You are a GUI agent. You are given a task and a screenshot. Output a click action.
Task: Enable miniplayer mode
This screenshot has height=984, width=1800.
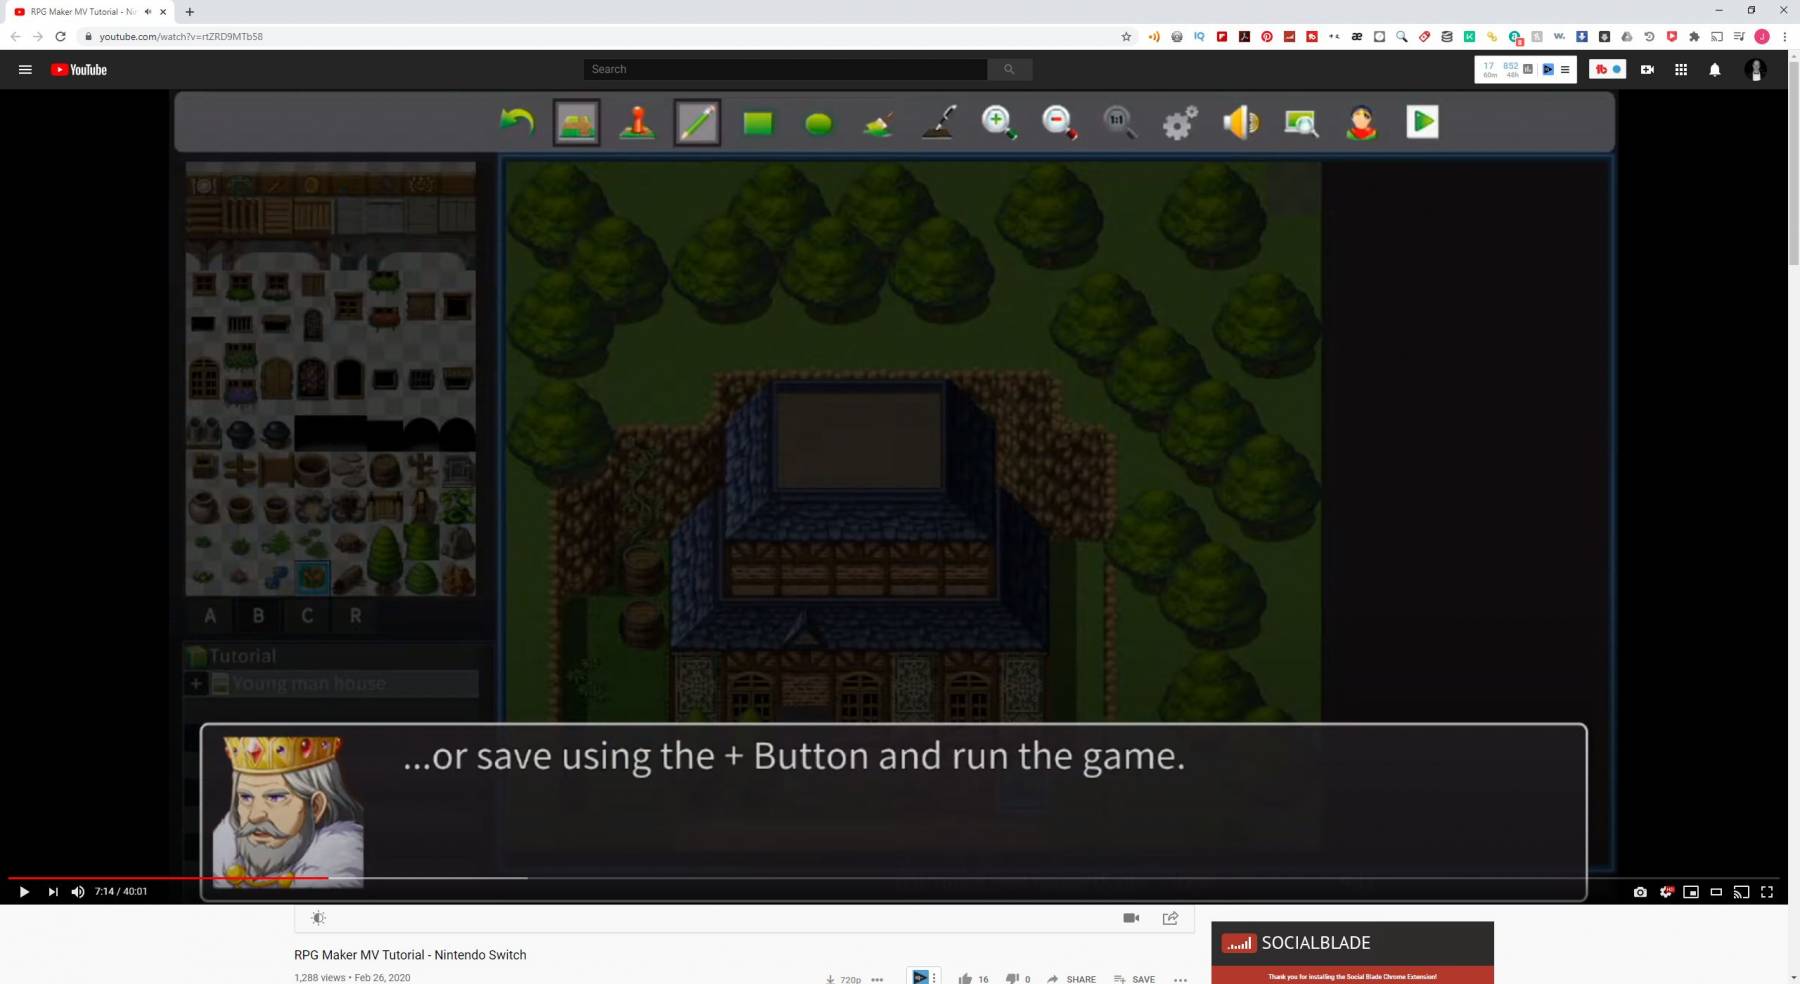[x=1691, y=892]
